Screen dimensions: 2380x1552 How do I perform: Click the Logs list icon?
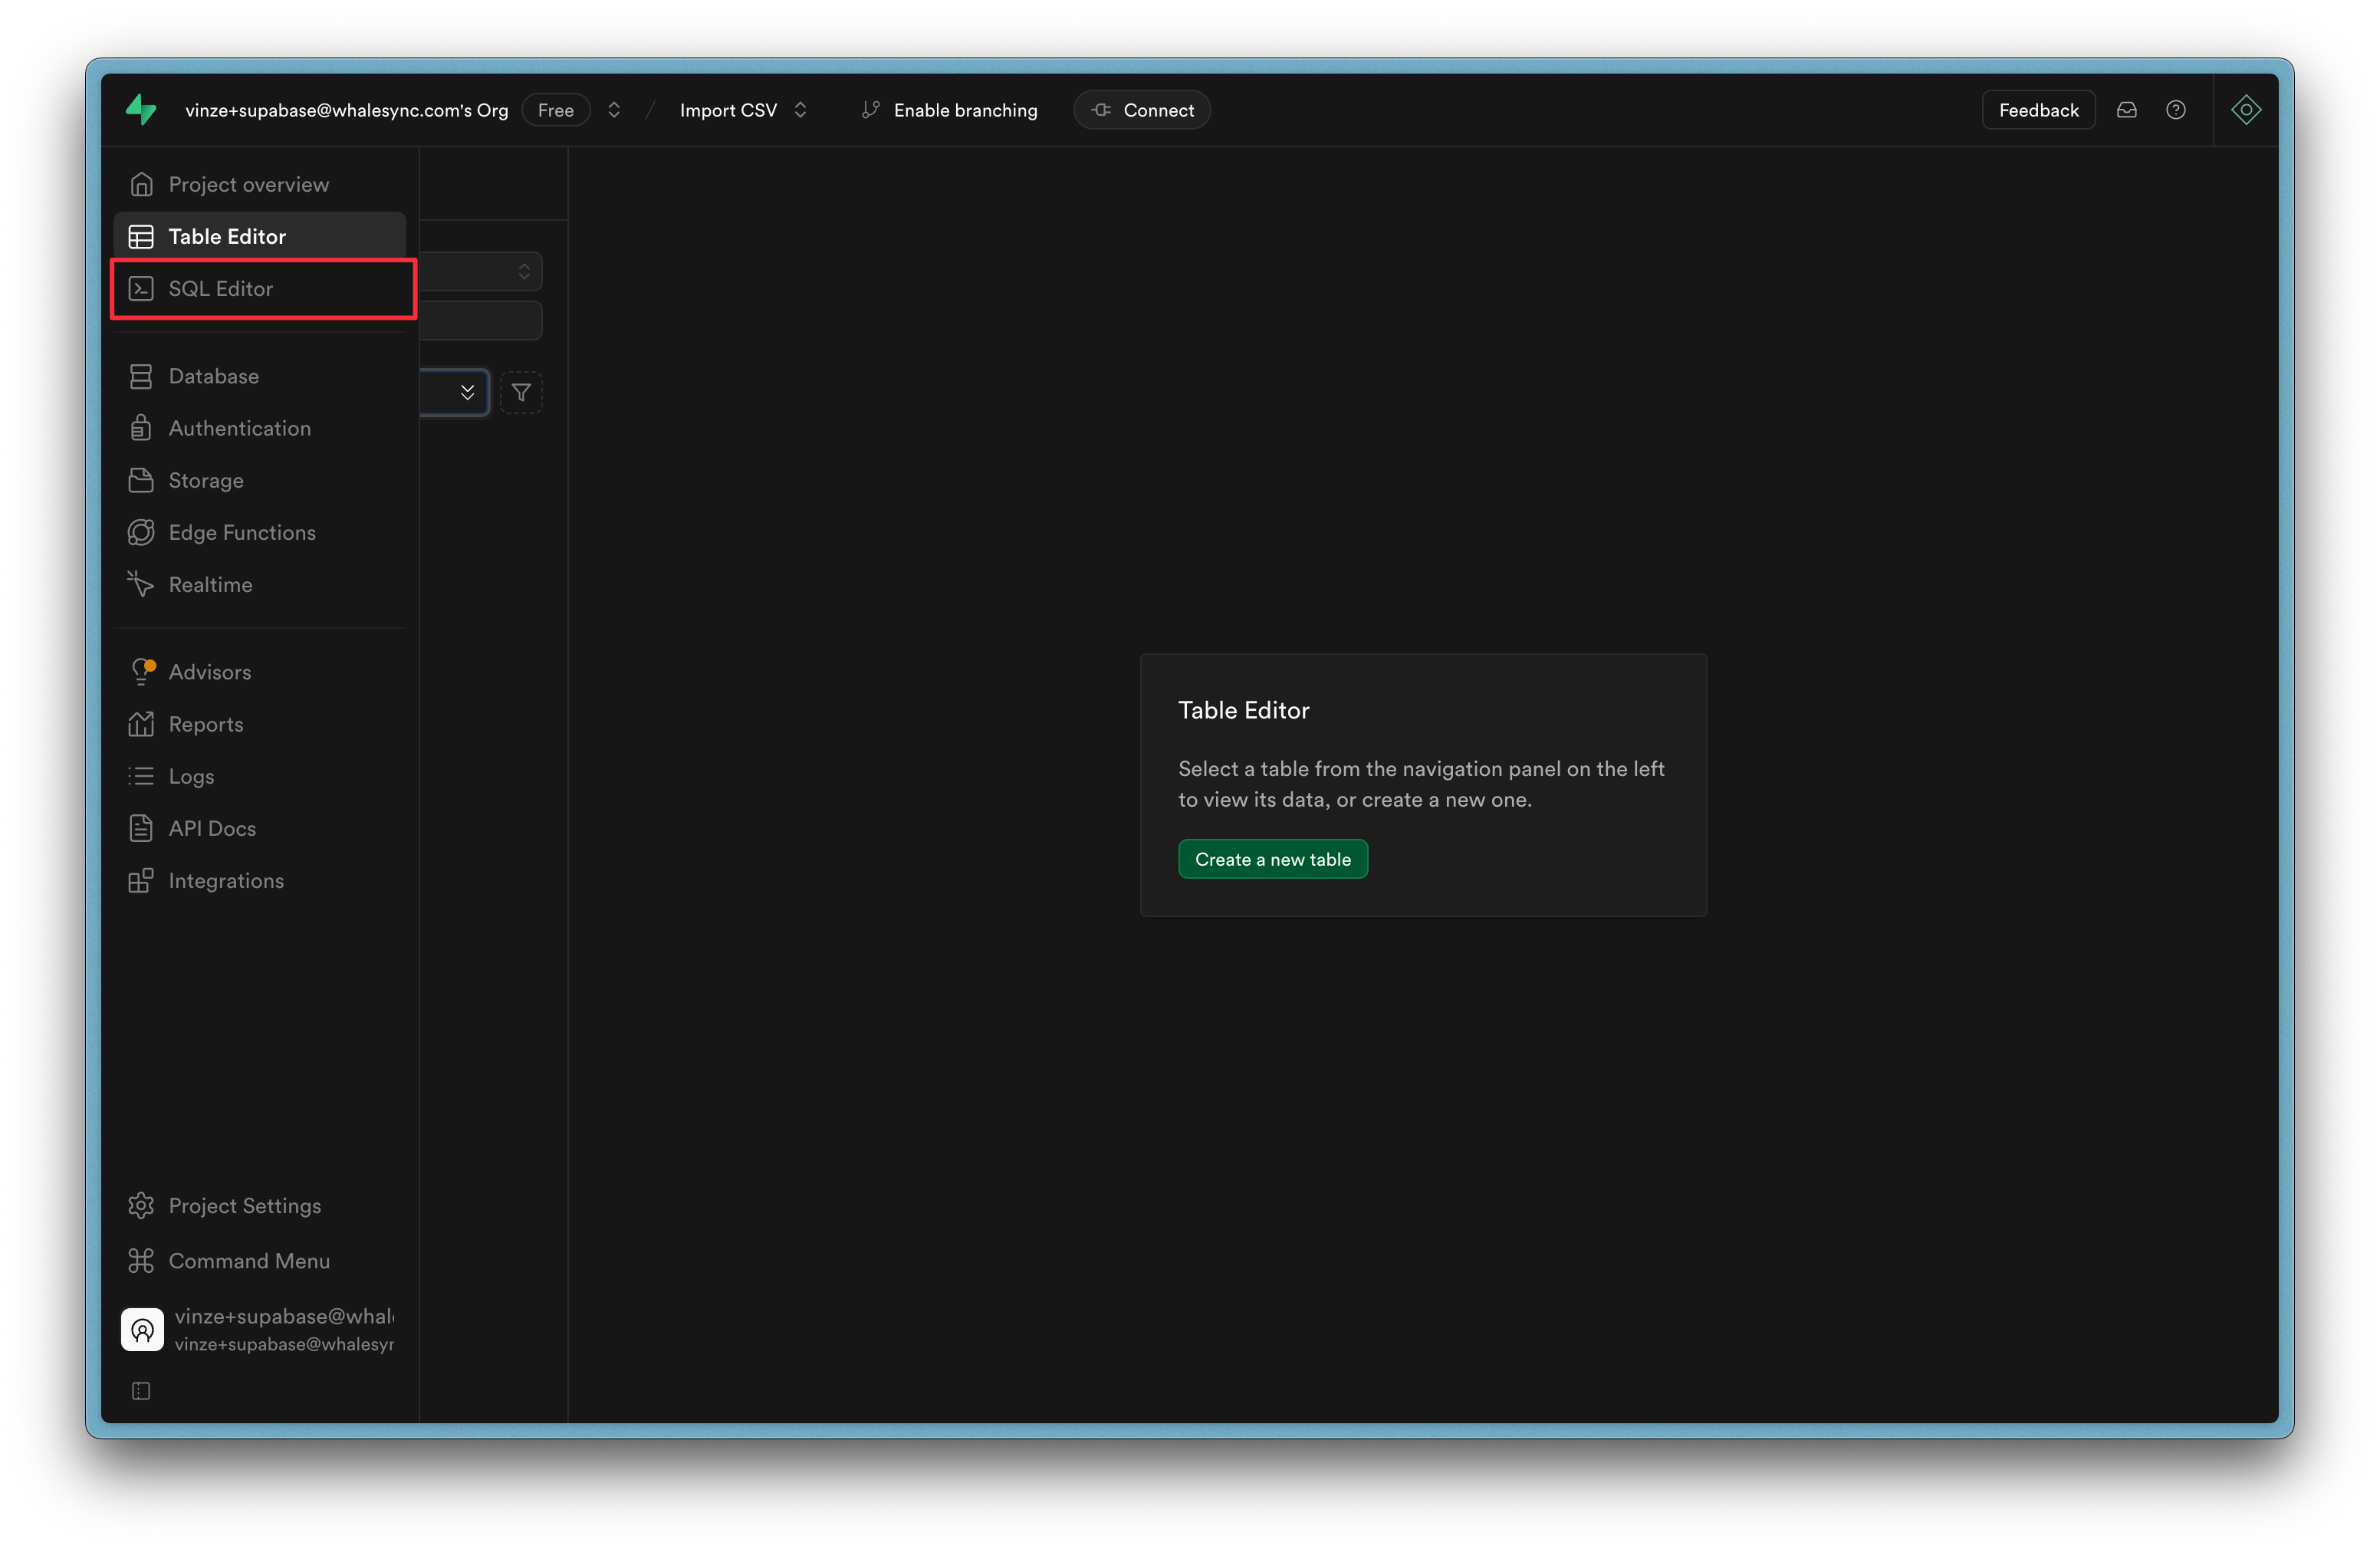pyautogui.click(x=141, y=776)
